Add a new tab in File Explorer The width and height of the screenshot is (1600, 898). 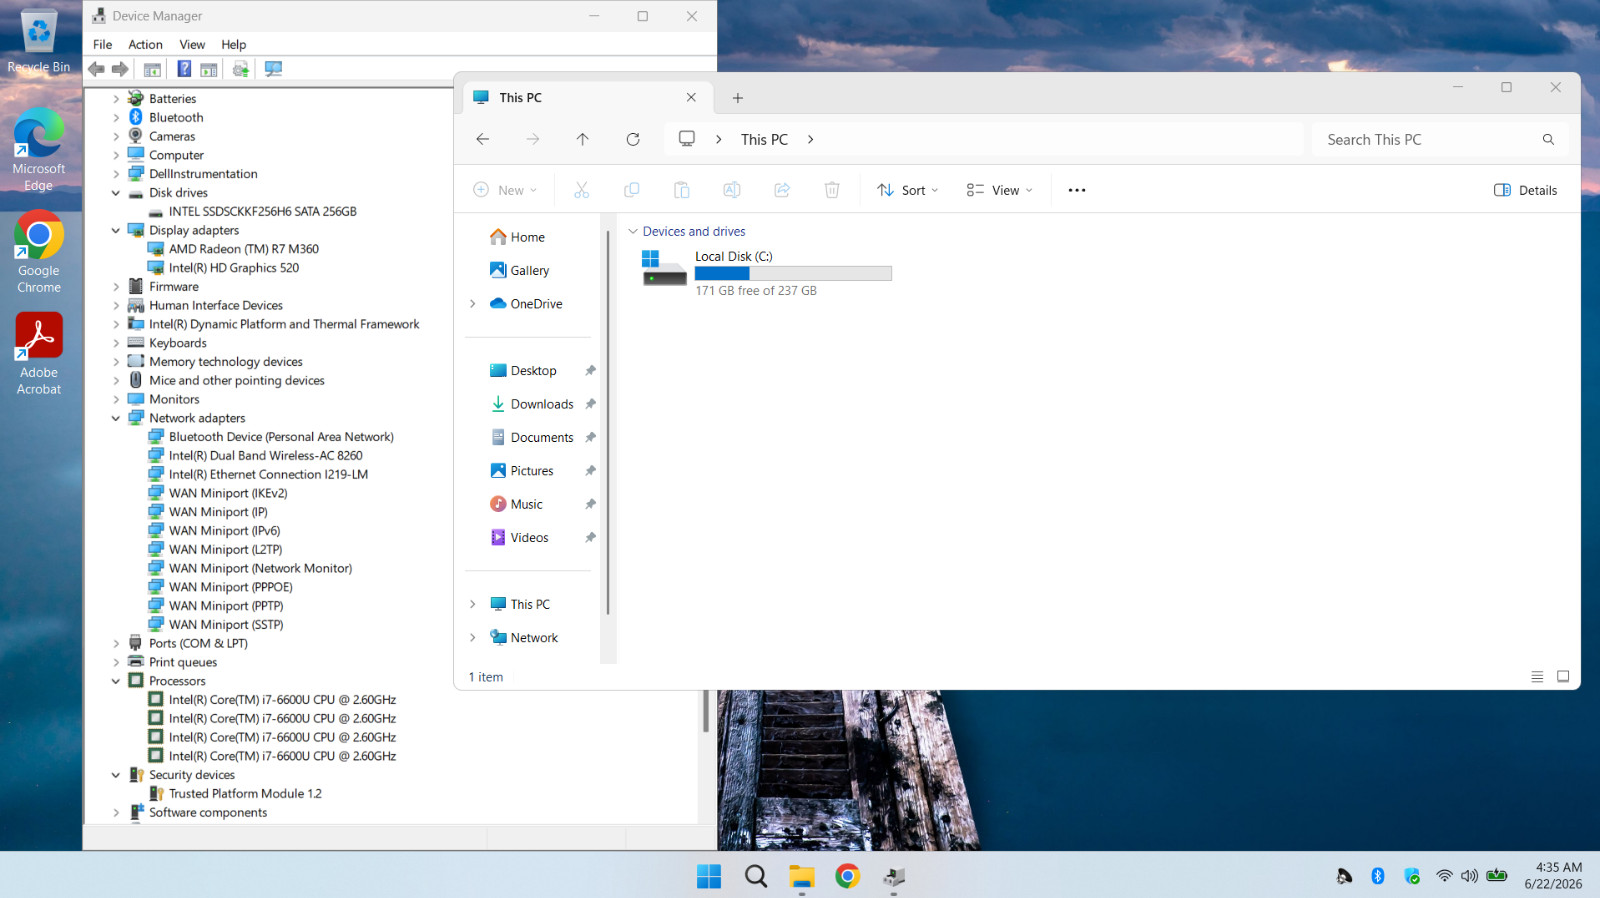(x=738, y=98)
